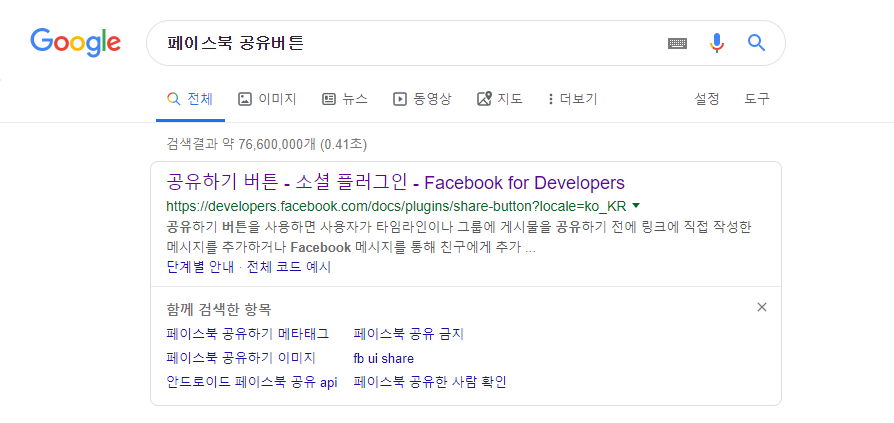The image size is (894, 423).
Task: Search 페이스북 공유하기 메타태그
Action: click(247, 334)
